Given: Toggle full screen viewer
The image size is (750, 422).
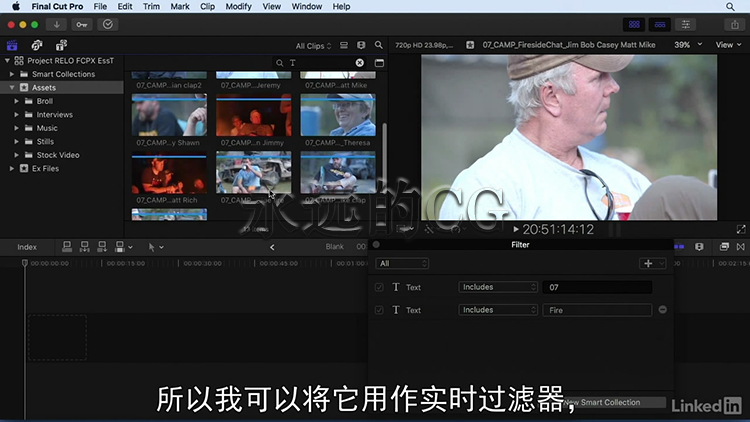Looking at the screenshot, I should pyautogui.click(x=741, y=230).
